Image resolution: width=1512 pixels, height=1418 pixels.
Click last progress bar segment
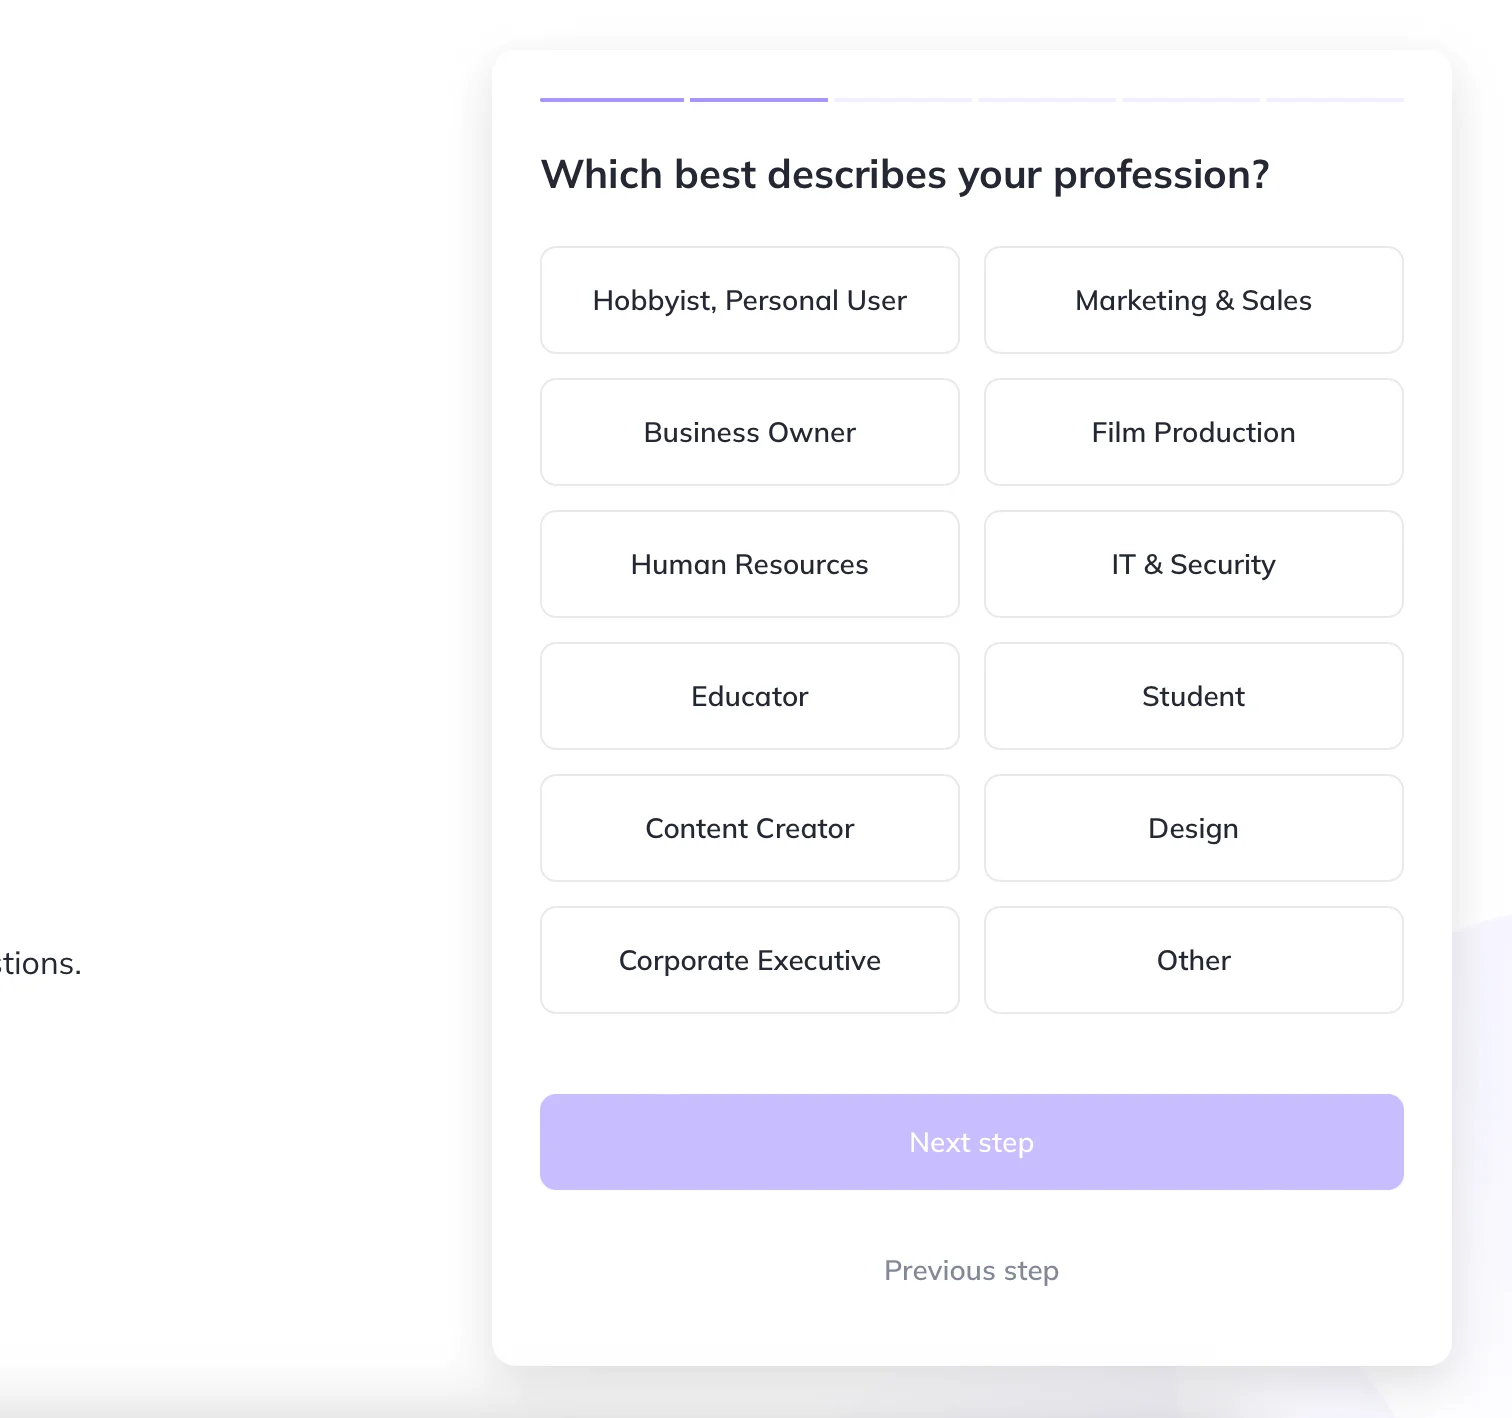[1335, 100]
